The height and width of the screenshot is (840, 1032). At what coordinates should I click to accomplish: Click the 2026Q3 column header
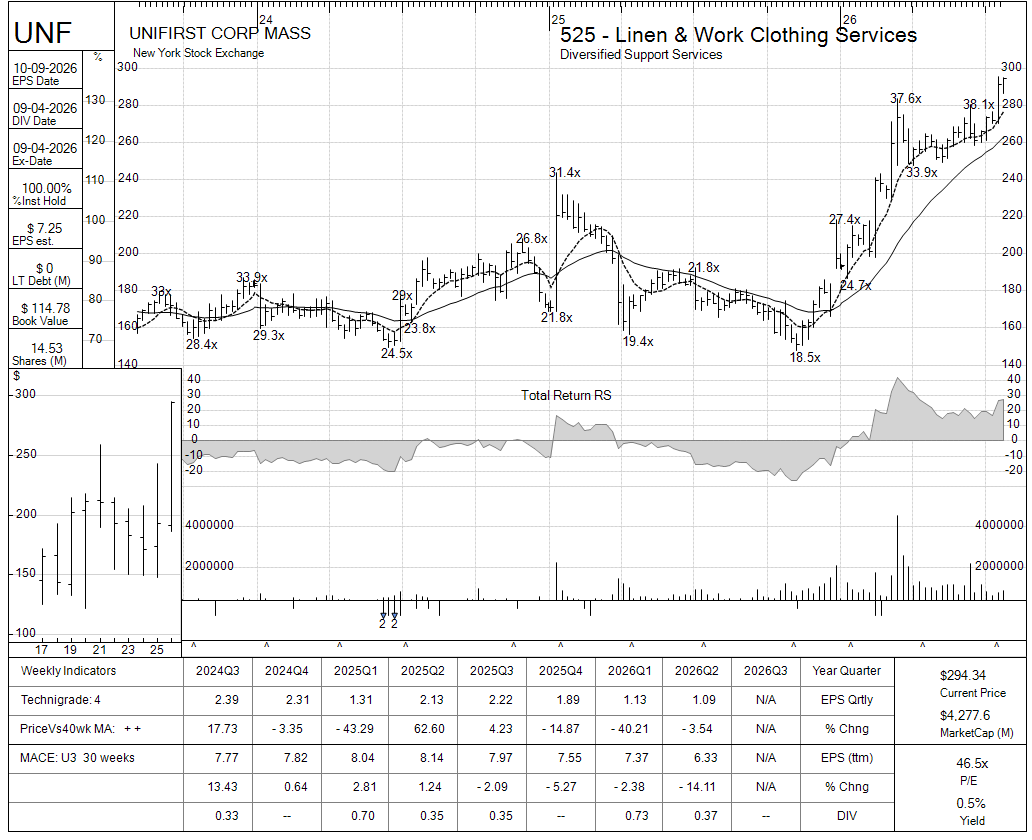click(766, 671)
